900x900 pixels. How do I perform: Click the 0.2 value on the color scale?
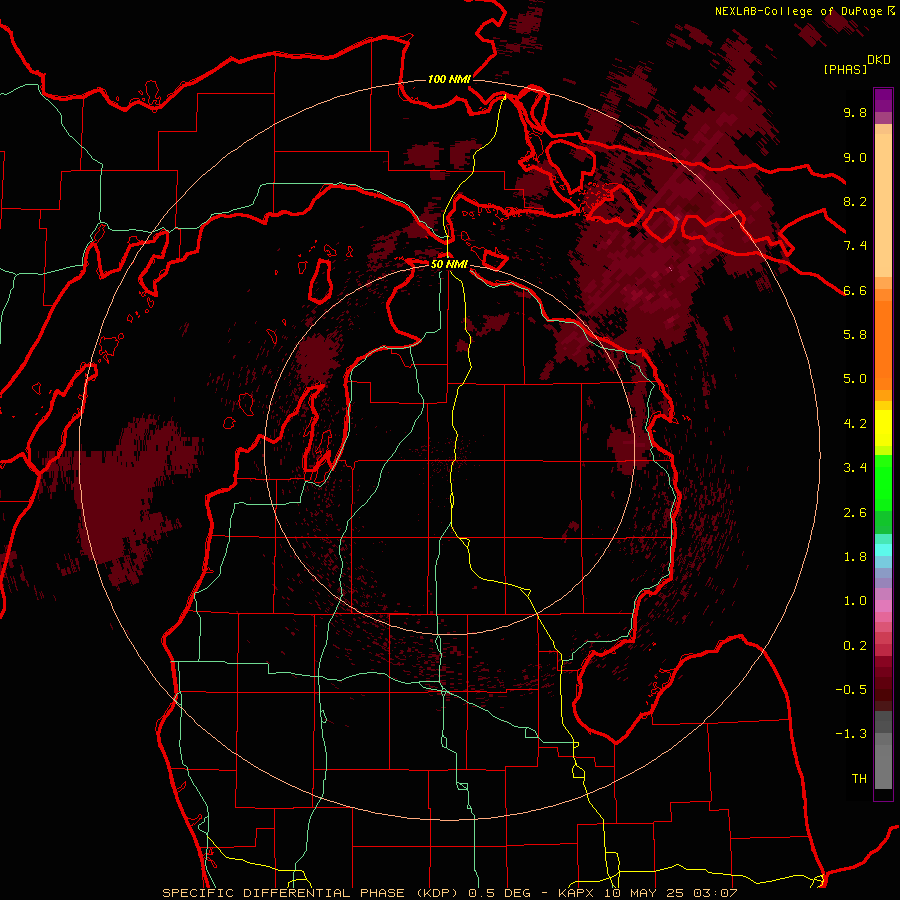[855, 646]
